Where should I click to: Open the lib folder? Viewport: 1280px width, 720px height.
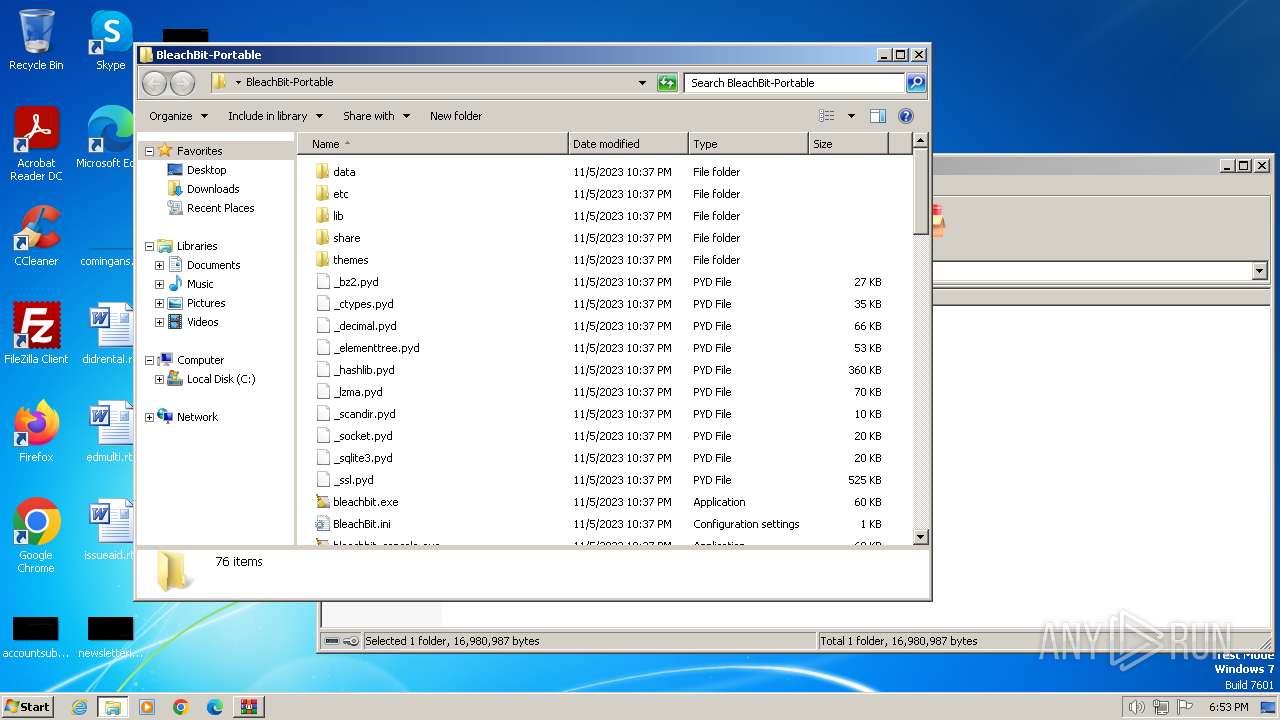(x=338, y=216)
